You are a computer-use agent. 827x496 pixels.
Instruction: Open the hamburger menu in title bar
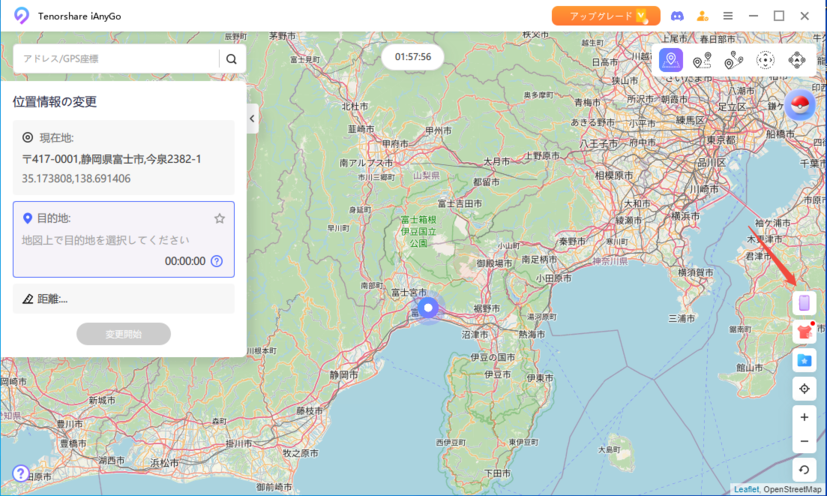pos(728,16)
